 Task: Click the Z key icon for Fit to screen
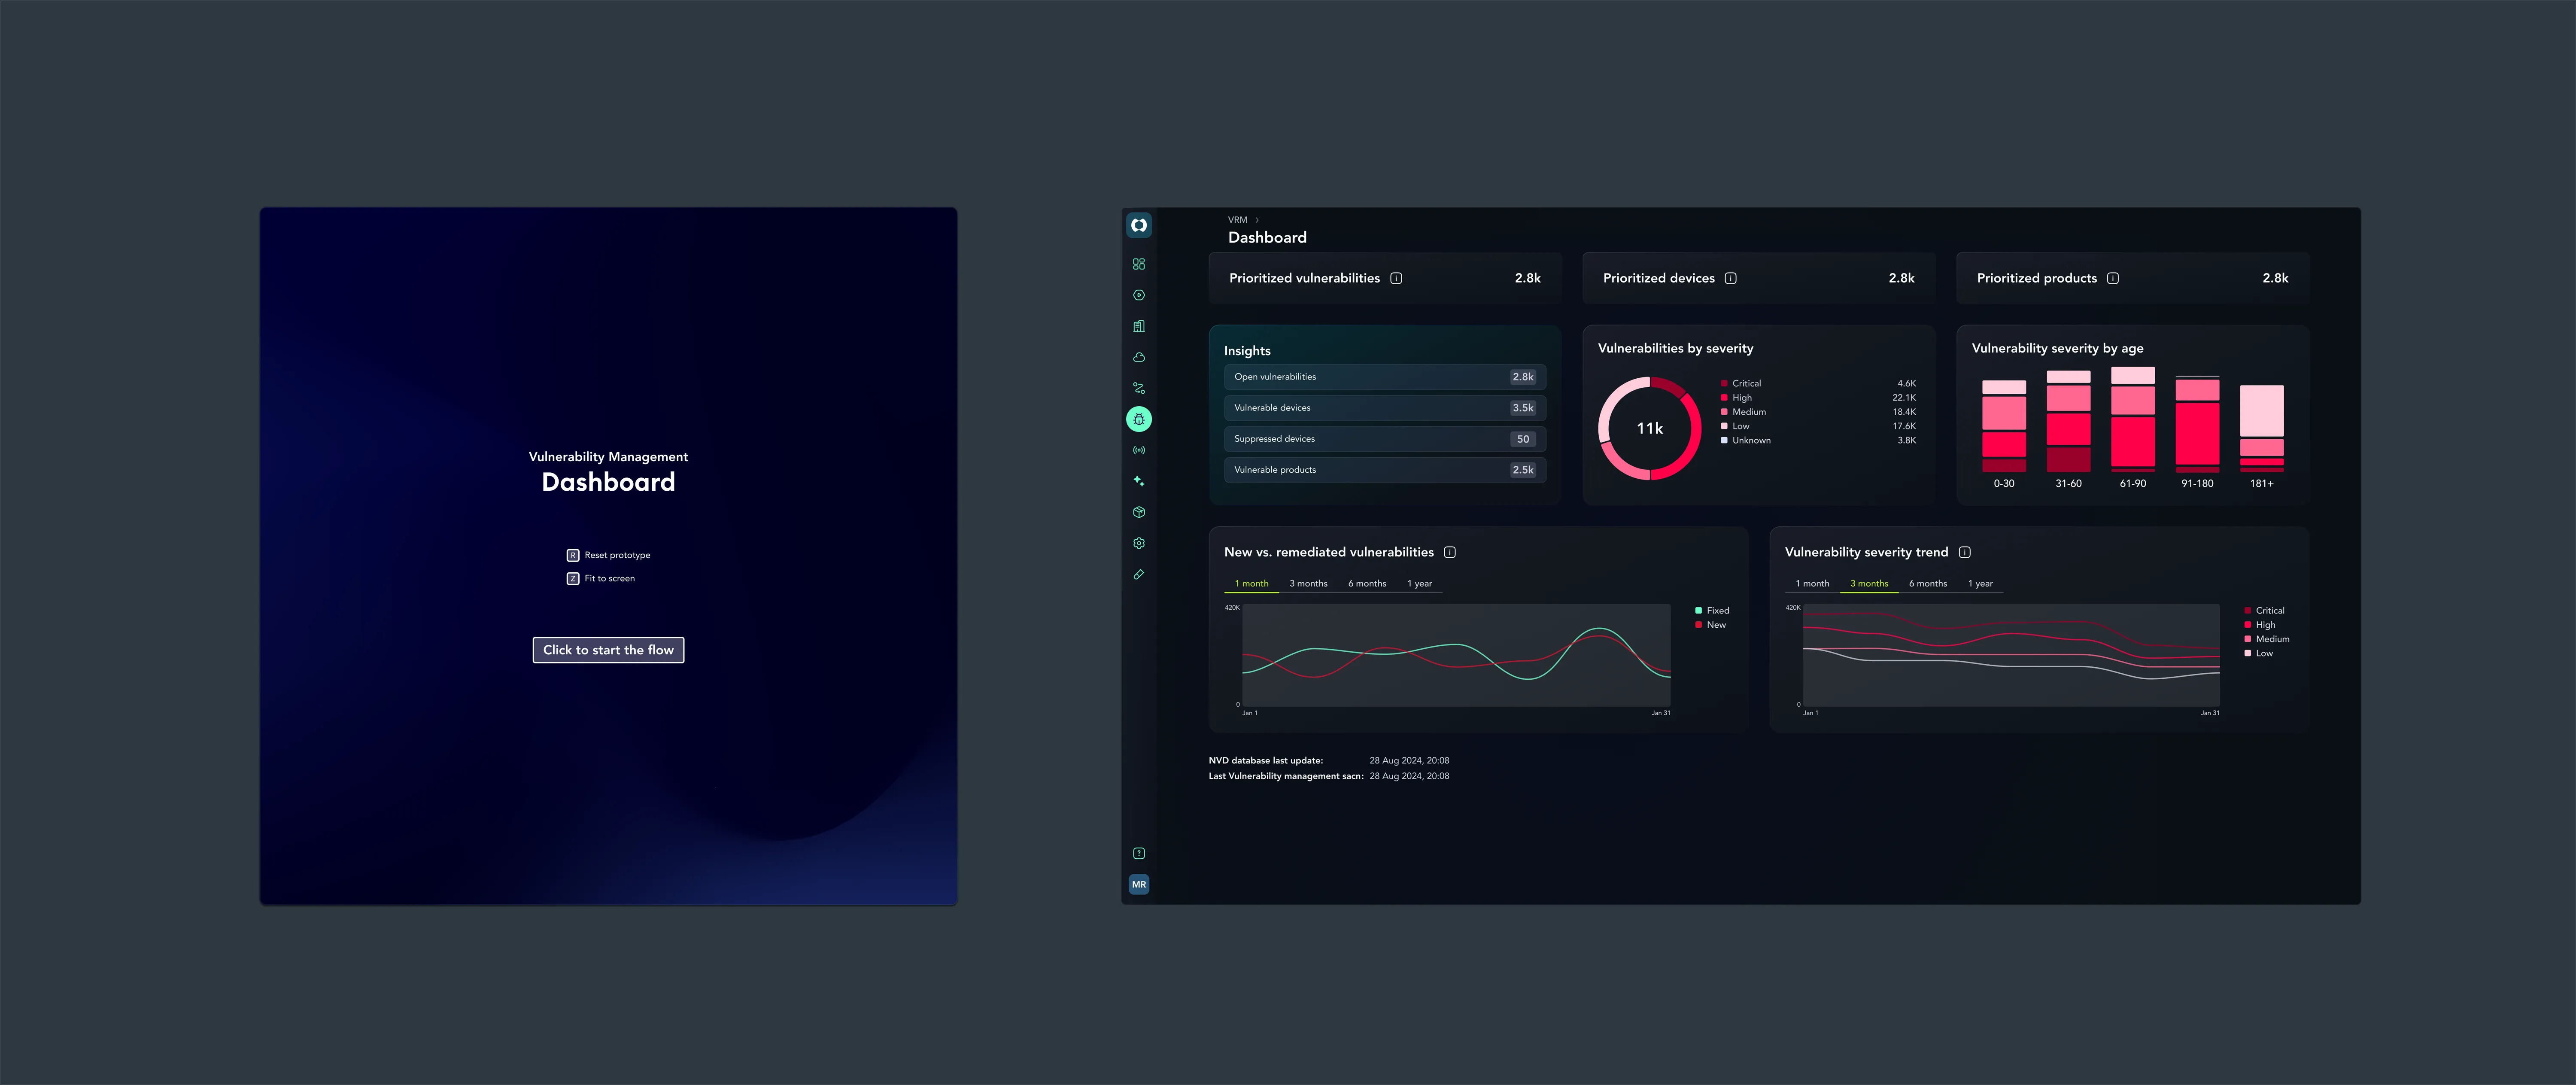click(573, 578)
